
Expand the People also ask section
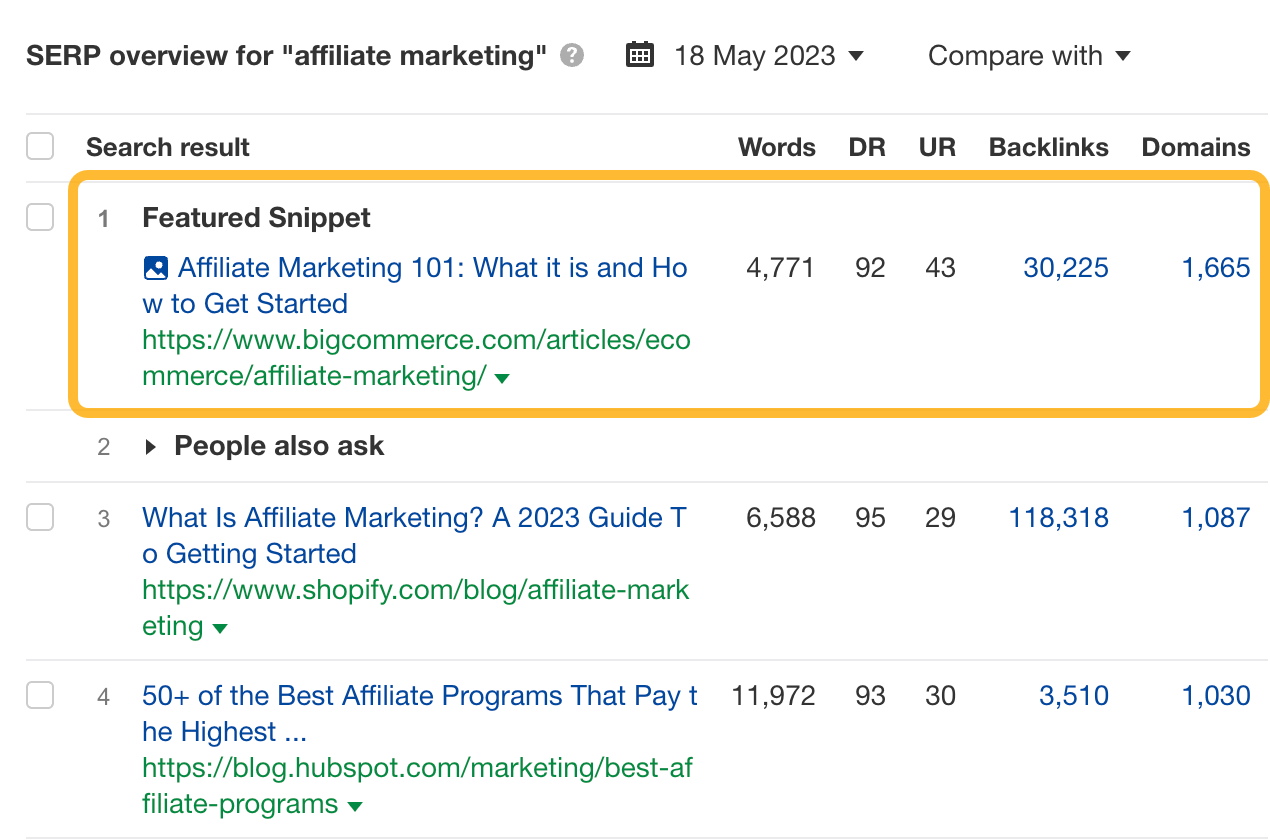coord(149,446)
